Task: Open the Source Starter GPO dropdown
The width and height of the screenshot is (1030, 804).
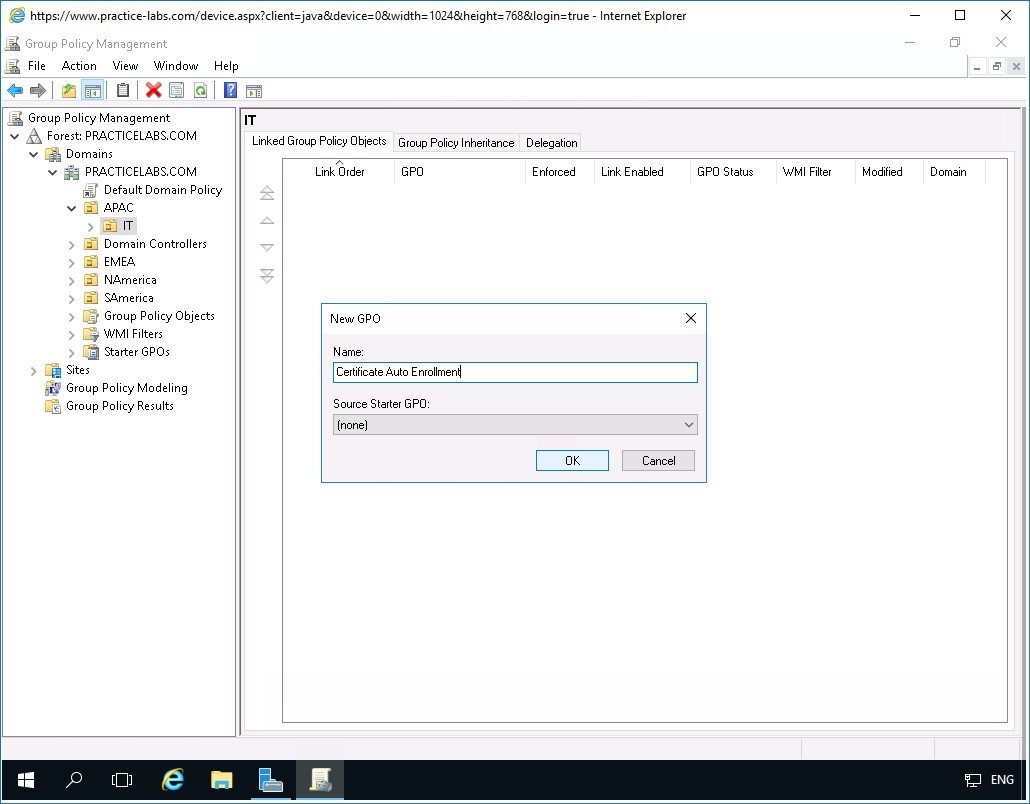Action: [687, 424]
